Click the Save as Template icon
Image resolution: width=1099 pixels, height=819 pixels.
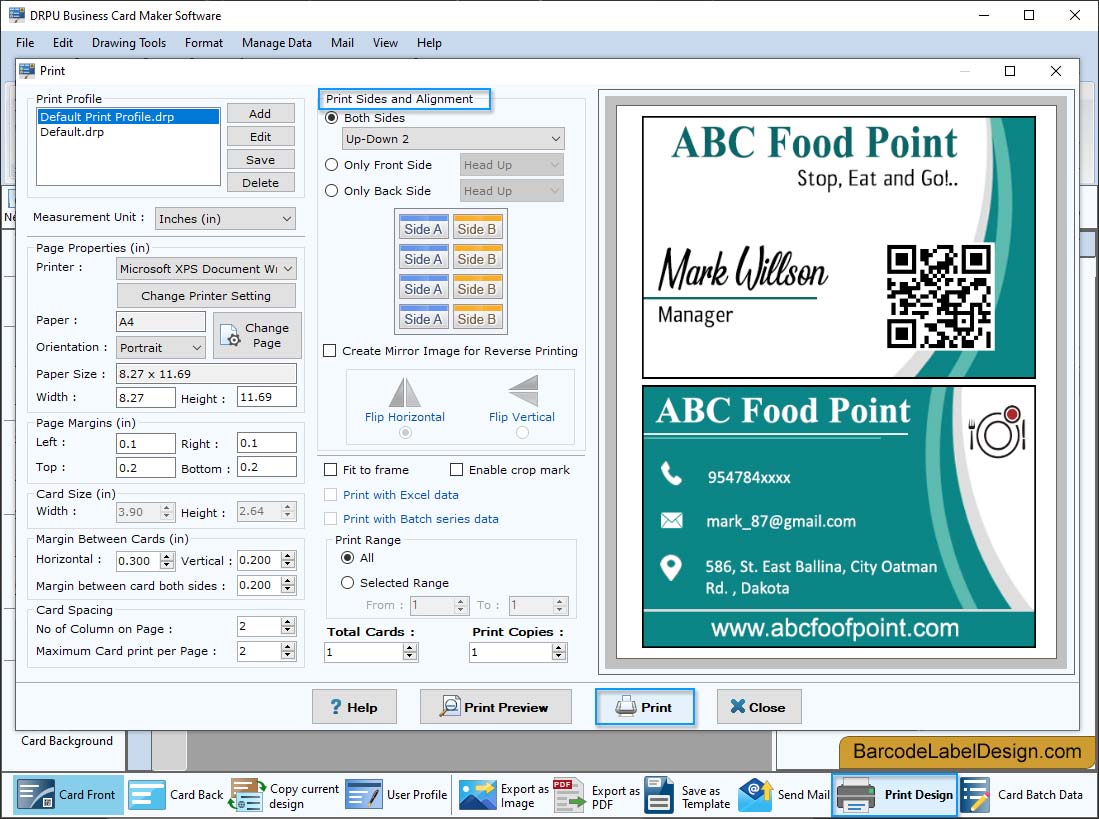click(x=659, y=794)
